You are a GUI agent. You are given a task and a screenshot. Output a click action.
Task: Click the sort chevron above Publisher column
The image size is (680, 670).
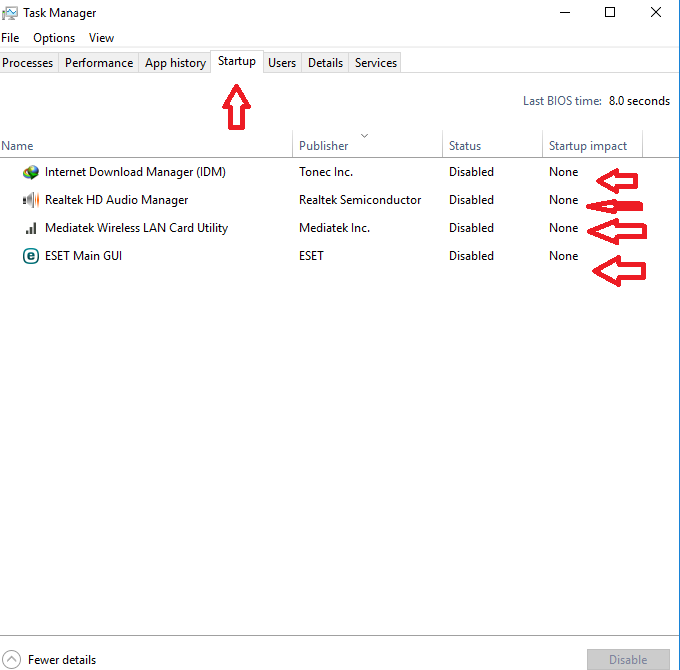coord(364,136)
